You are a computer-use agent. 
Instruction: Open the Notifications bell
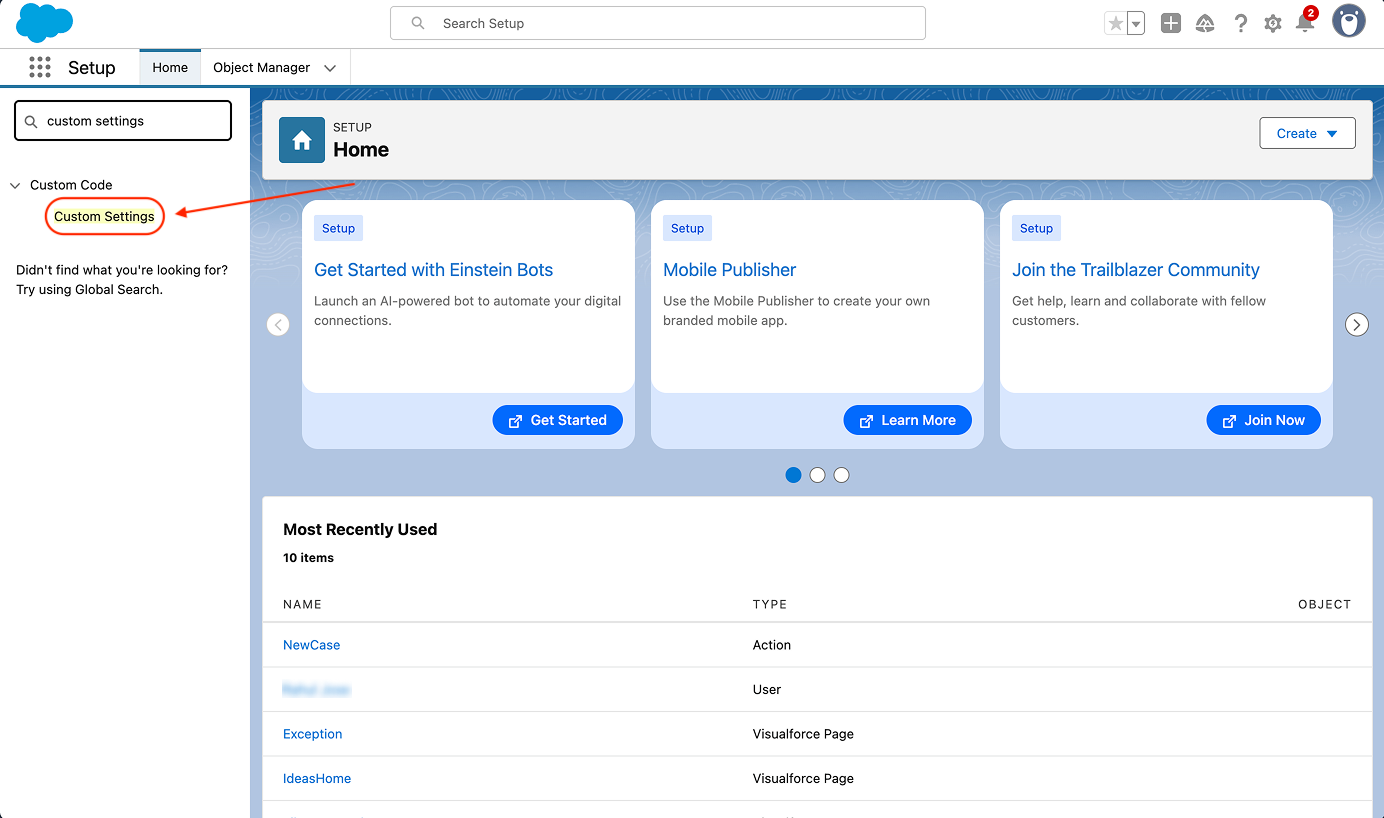(1305, 23)
